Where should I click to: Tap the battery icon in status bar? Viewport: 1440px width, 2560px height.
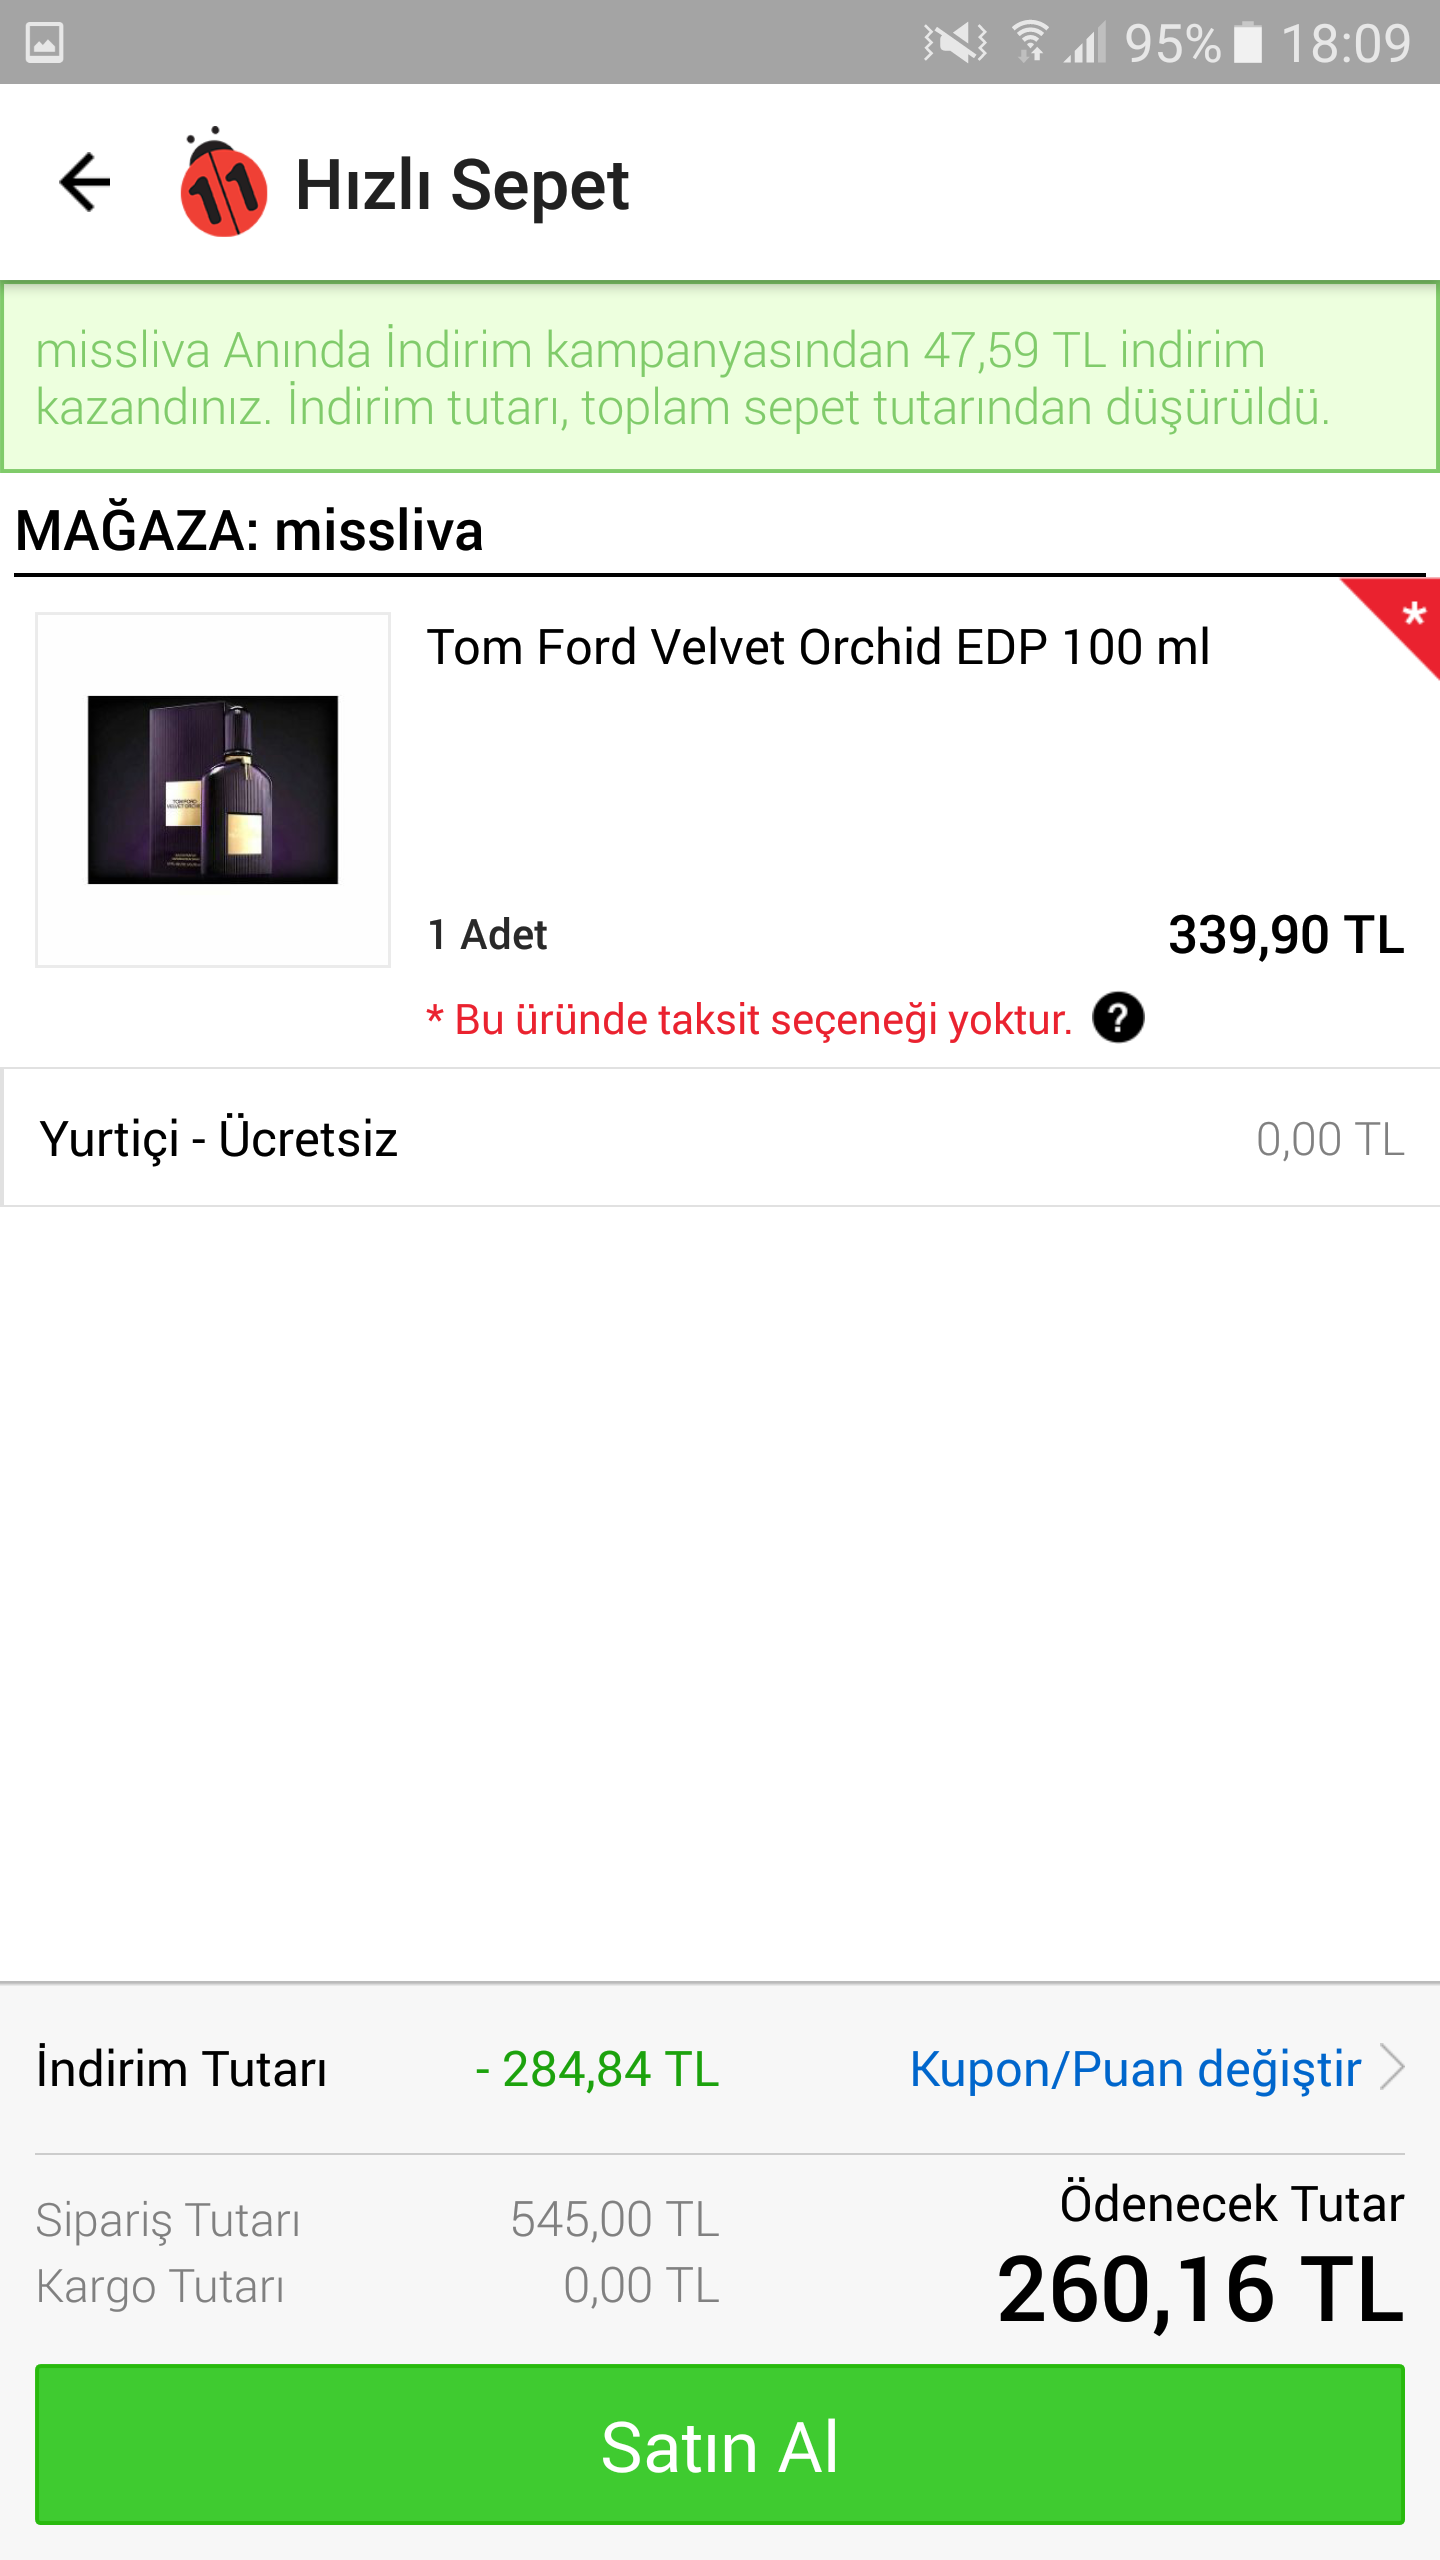[x=1247, y=43]
